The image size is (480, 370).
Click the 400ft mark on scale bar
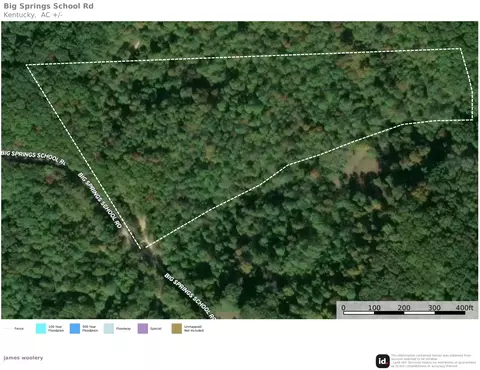(x=464, y=307)
